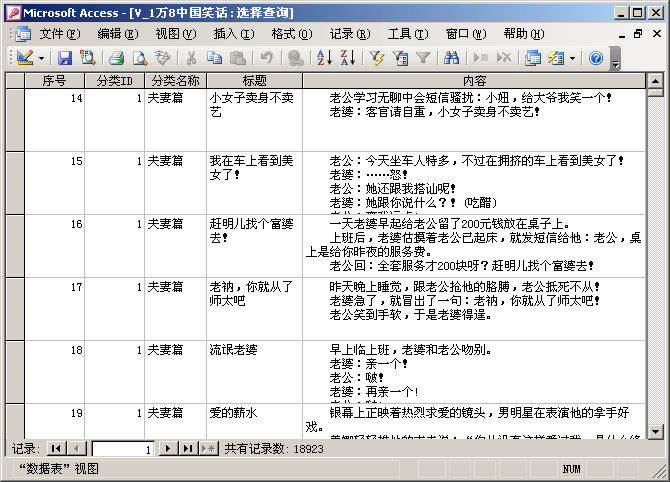Click the Help question mark icon

596,58
